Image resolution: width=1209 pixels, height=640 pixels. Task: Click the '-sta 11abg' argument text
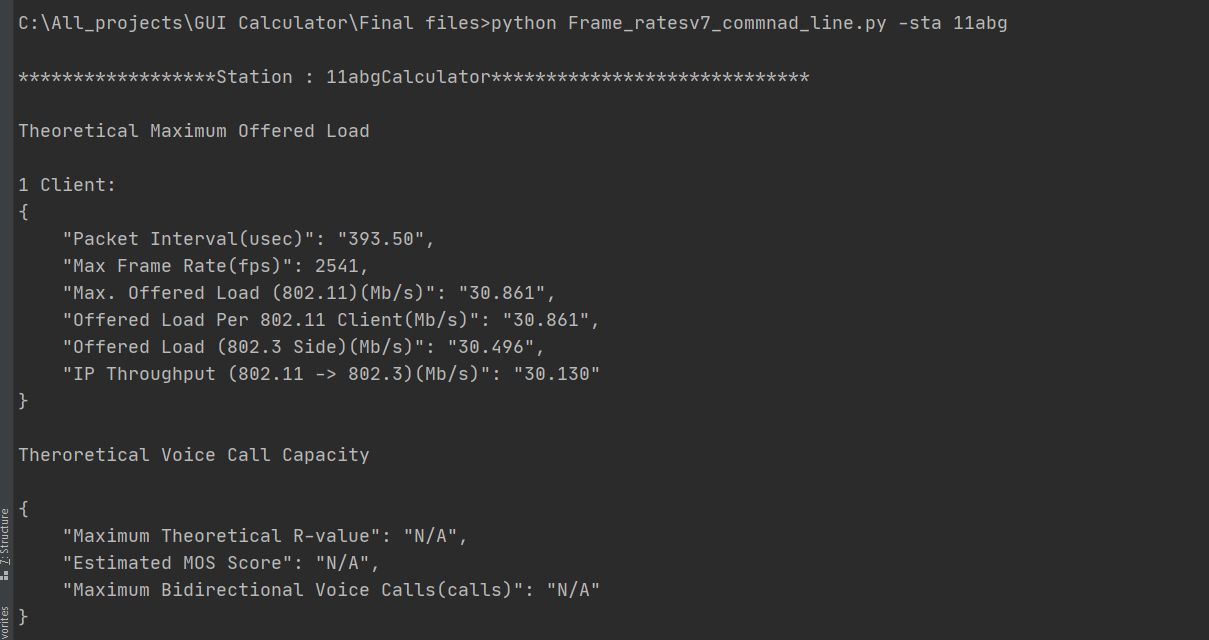[953, 23]
